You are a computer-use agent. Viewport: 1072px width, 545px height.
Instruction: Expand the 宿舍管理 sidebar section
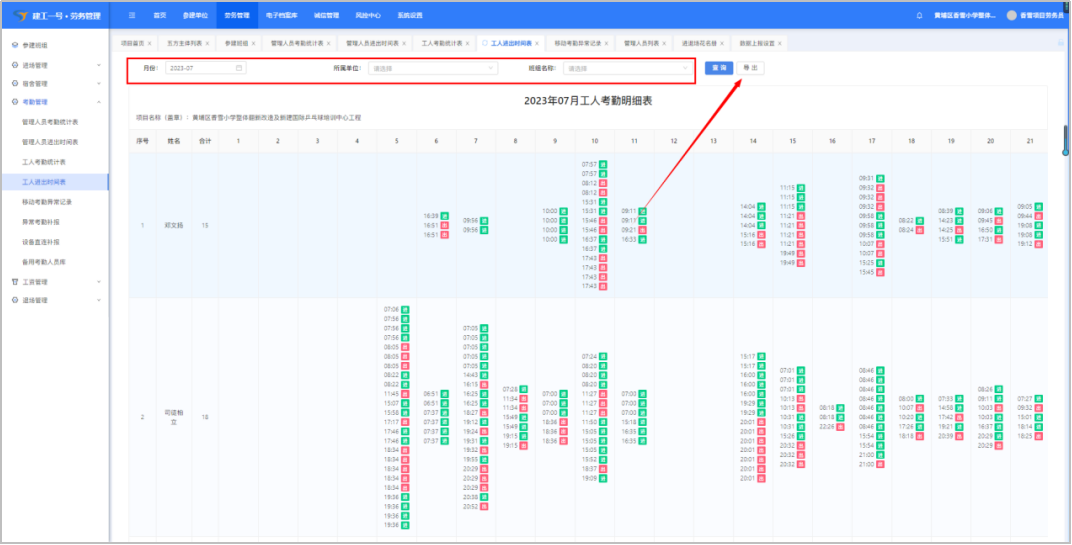point(98,83)
